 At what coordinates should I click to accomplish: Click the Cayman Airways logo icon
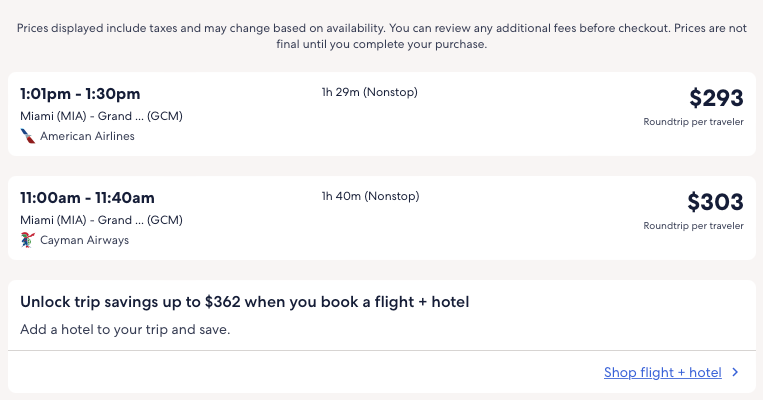pyautogui.click(x=28, y=240)
